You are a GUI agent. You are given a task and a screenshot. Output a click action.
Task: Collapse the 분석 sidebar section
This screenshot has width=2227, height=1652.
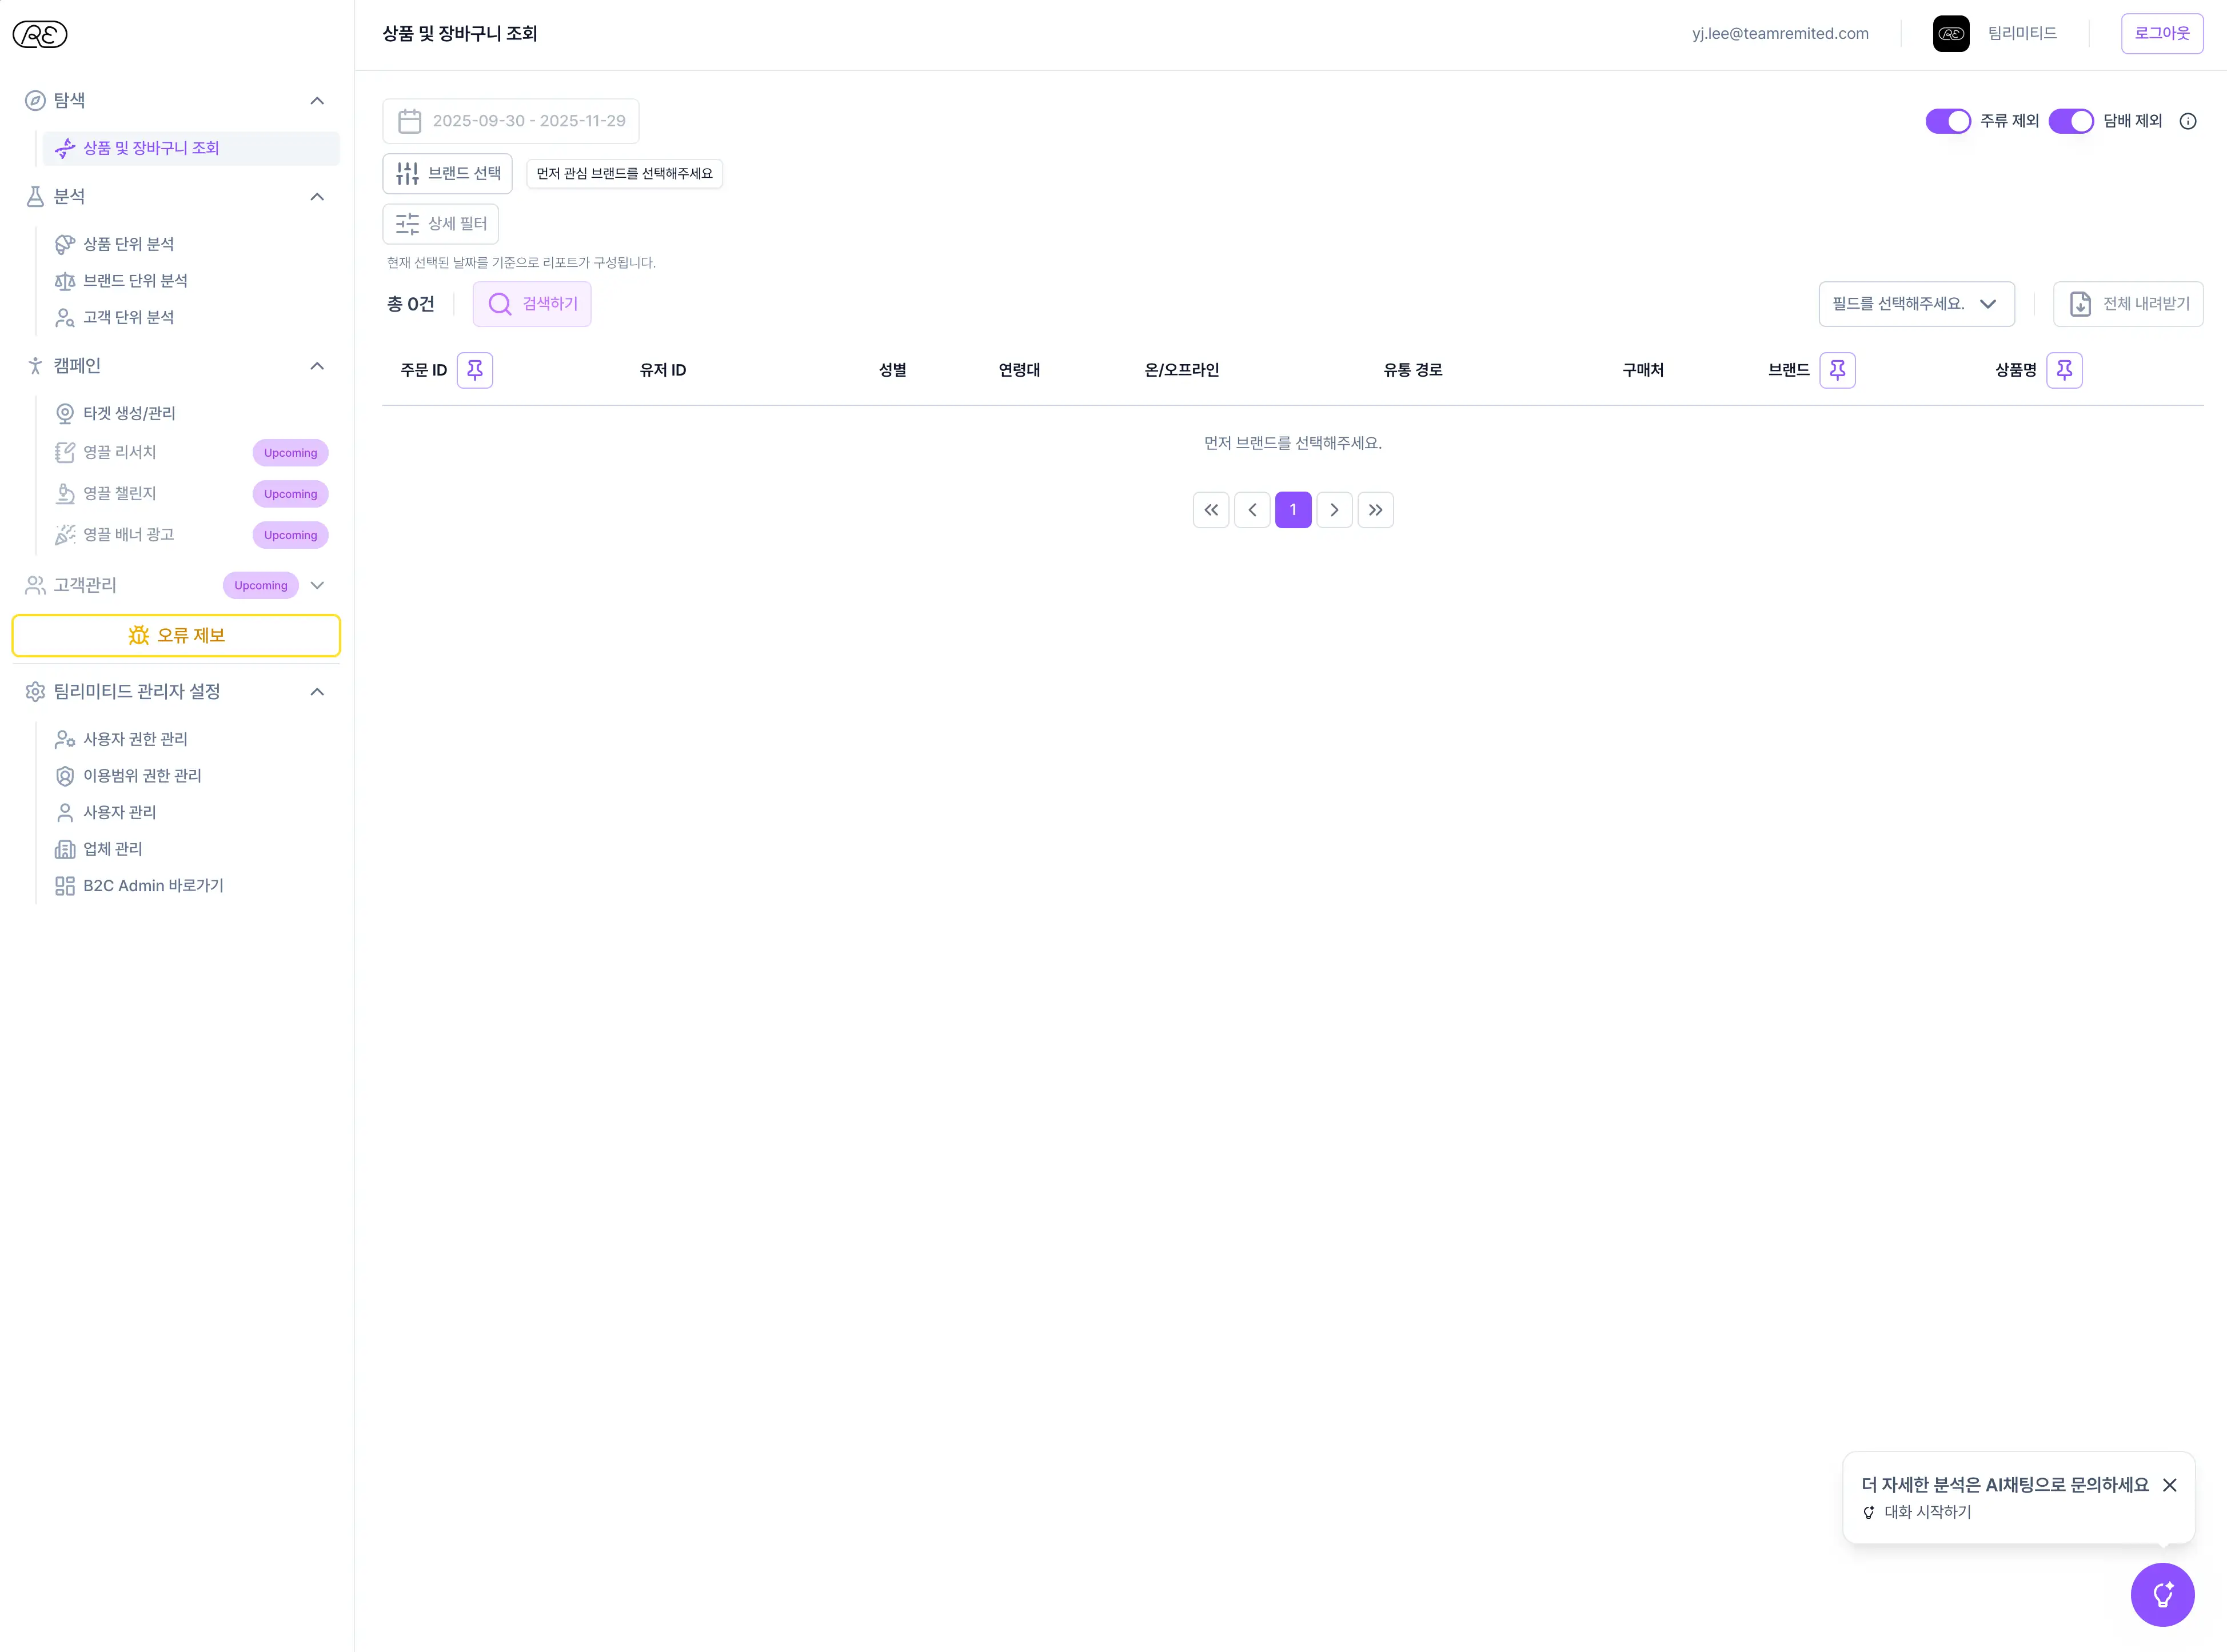tap(317, 197)
